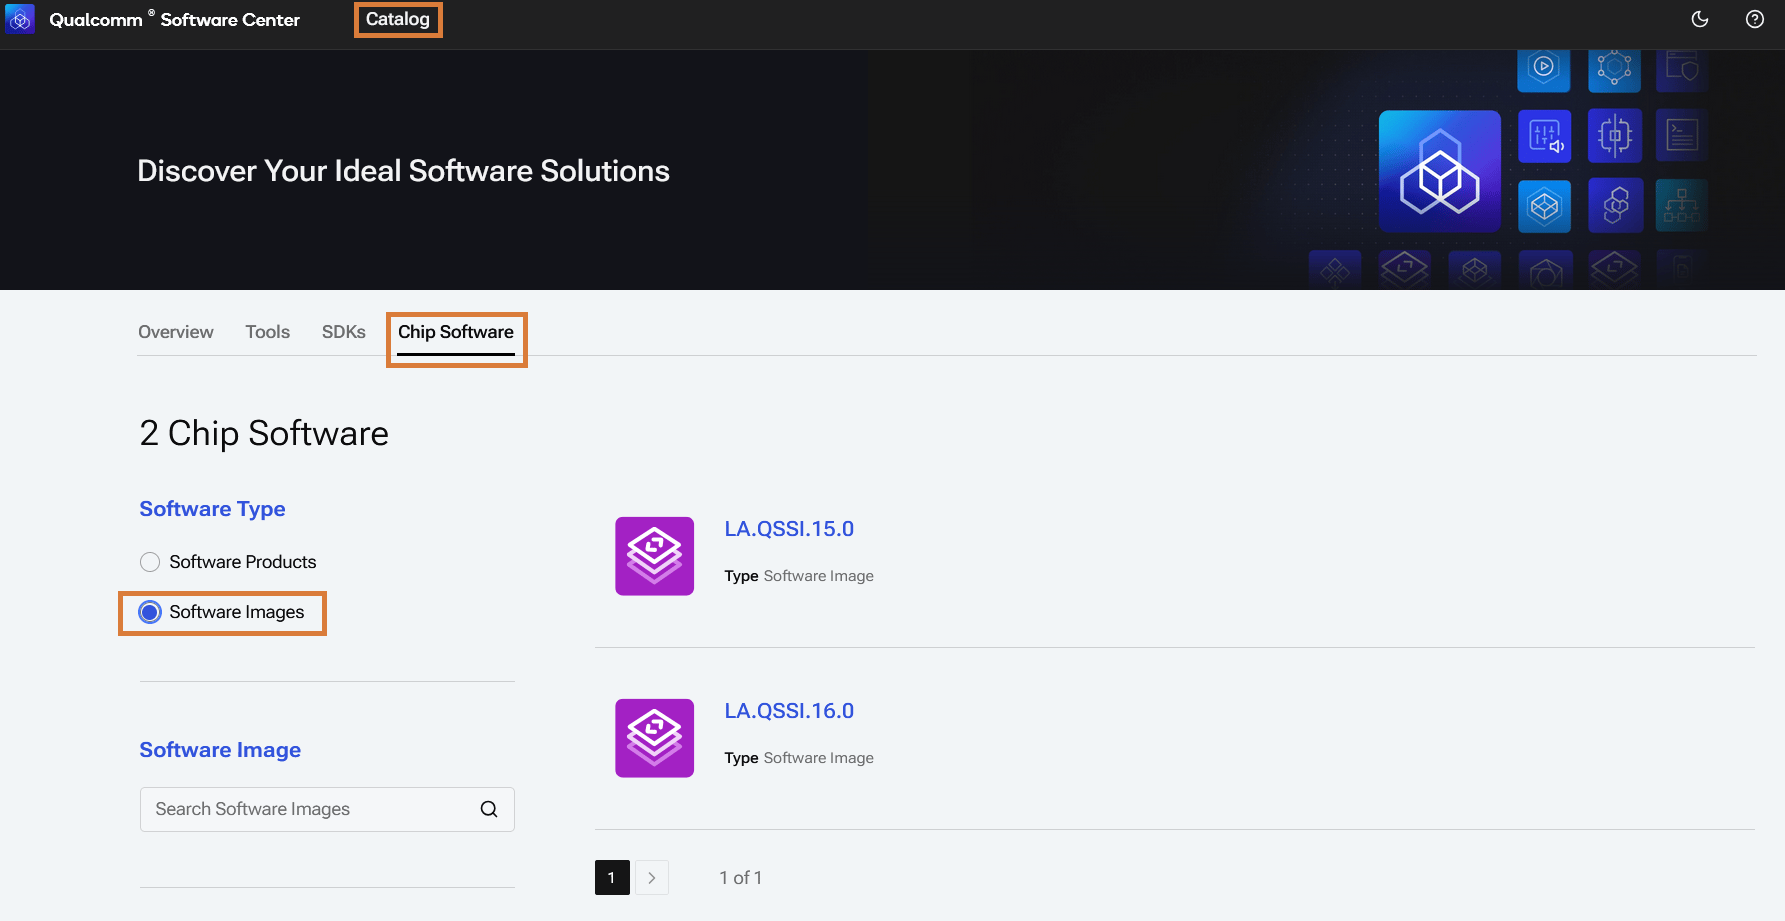Select the Software Images radio button

click(150, 612)
